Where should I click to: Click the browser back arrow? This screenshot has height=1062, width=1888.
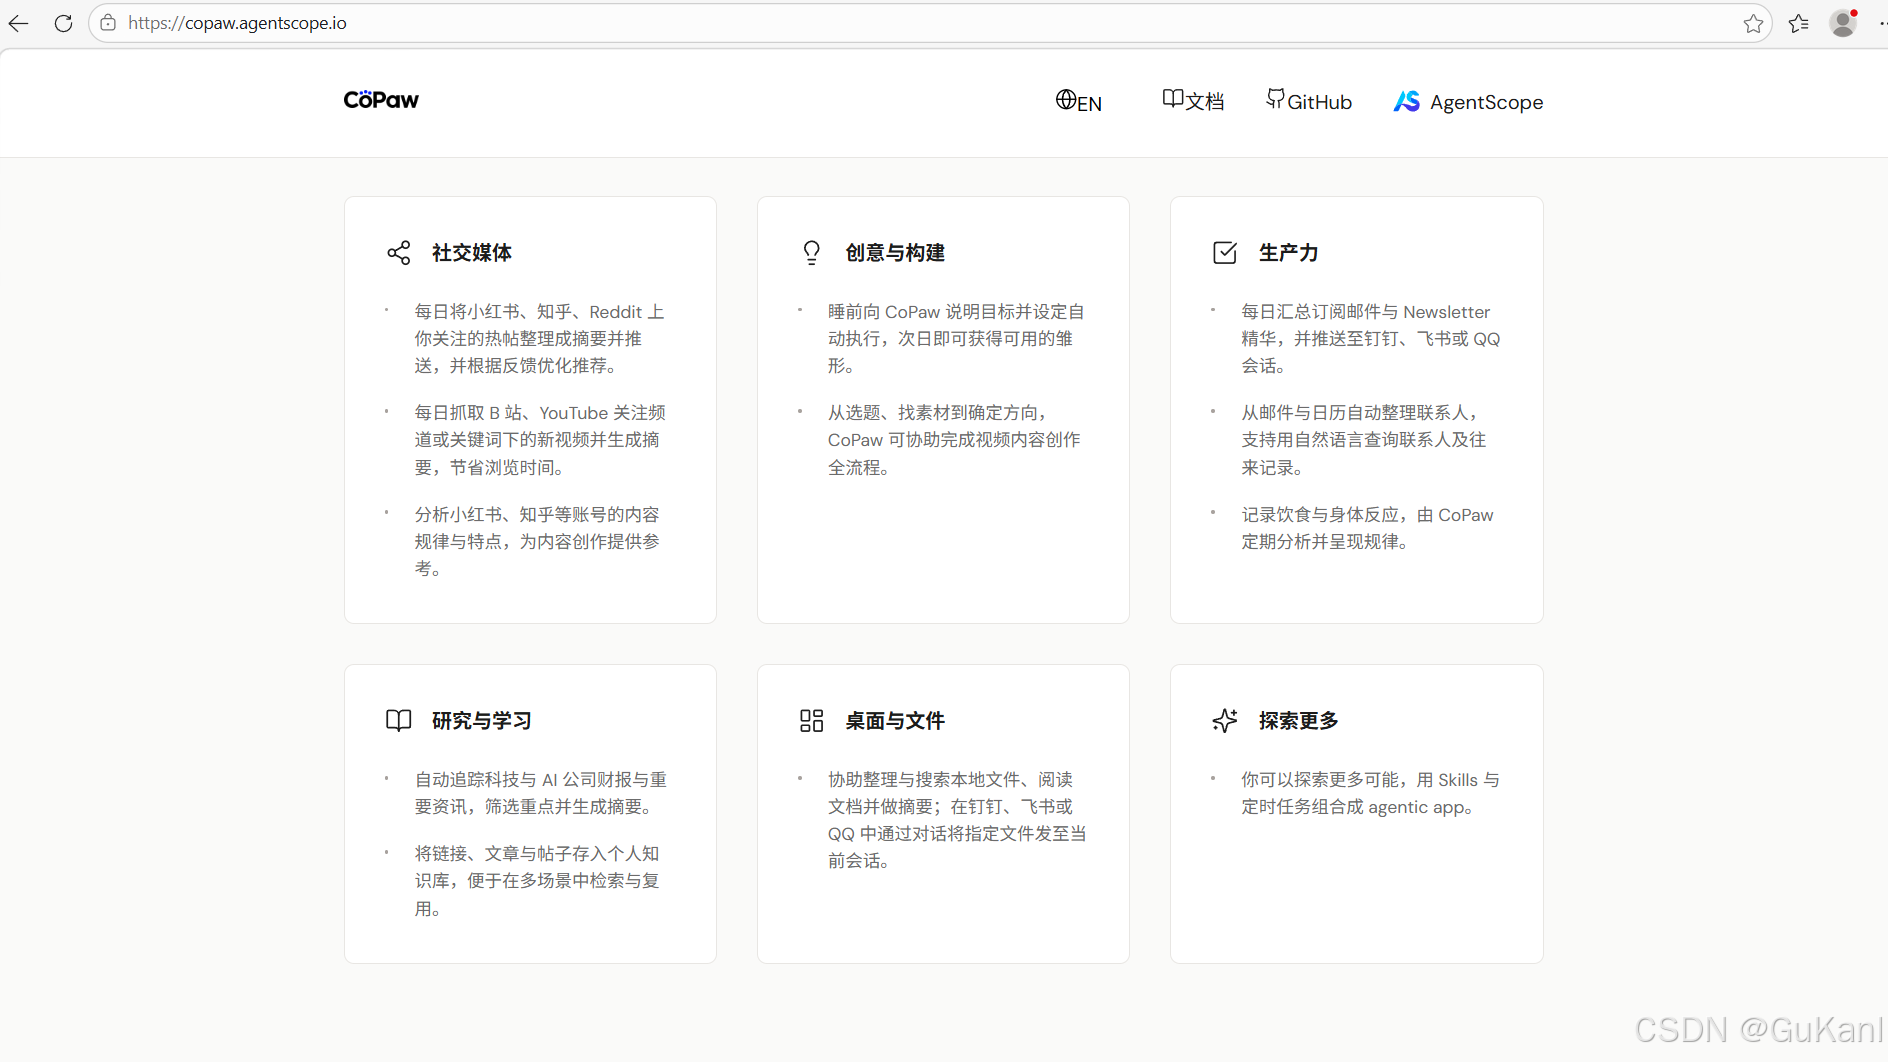pyautogui.click(x=18, y=23)
